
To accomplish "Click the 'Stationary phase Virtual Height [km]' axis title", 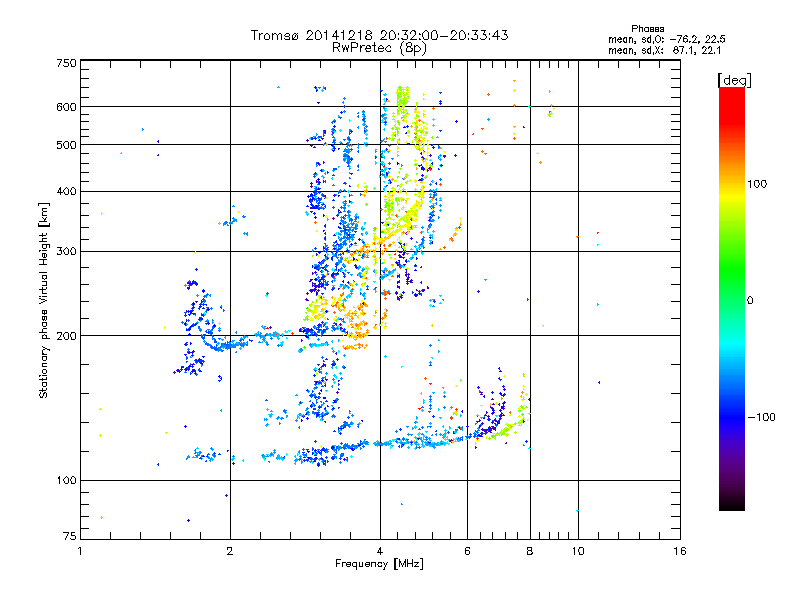I will point(44,300).
